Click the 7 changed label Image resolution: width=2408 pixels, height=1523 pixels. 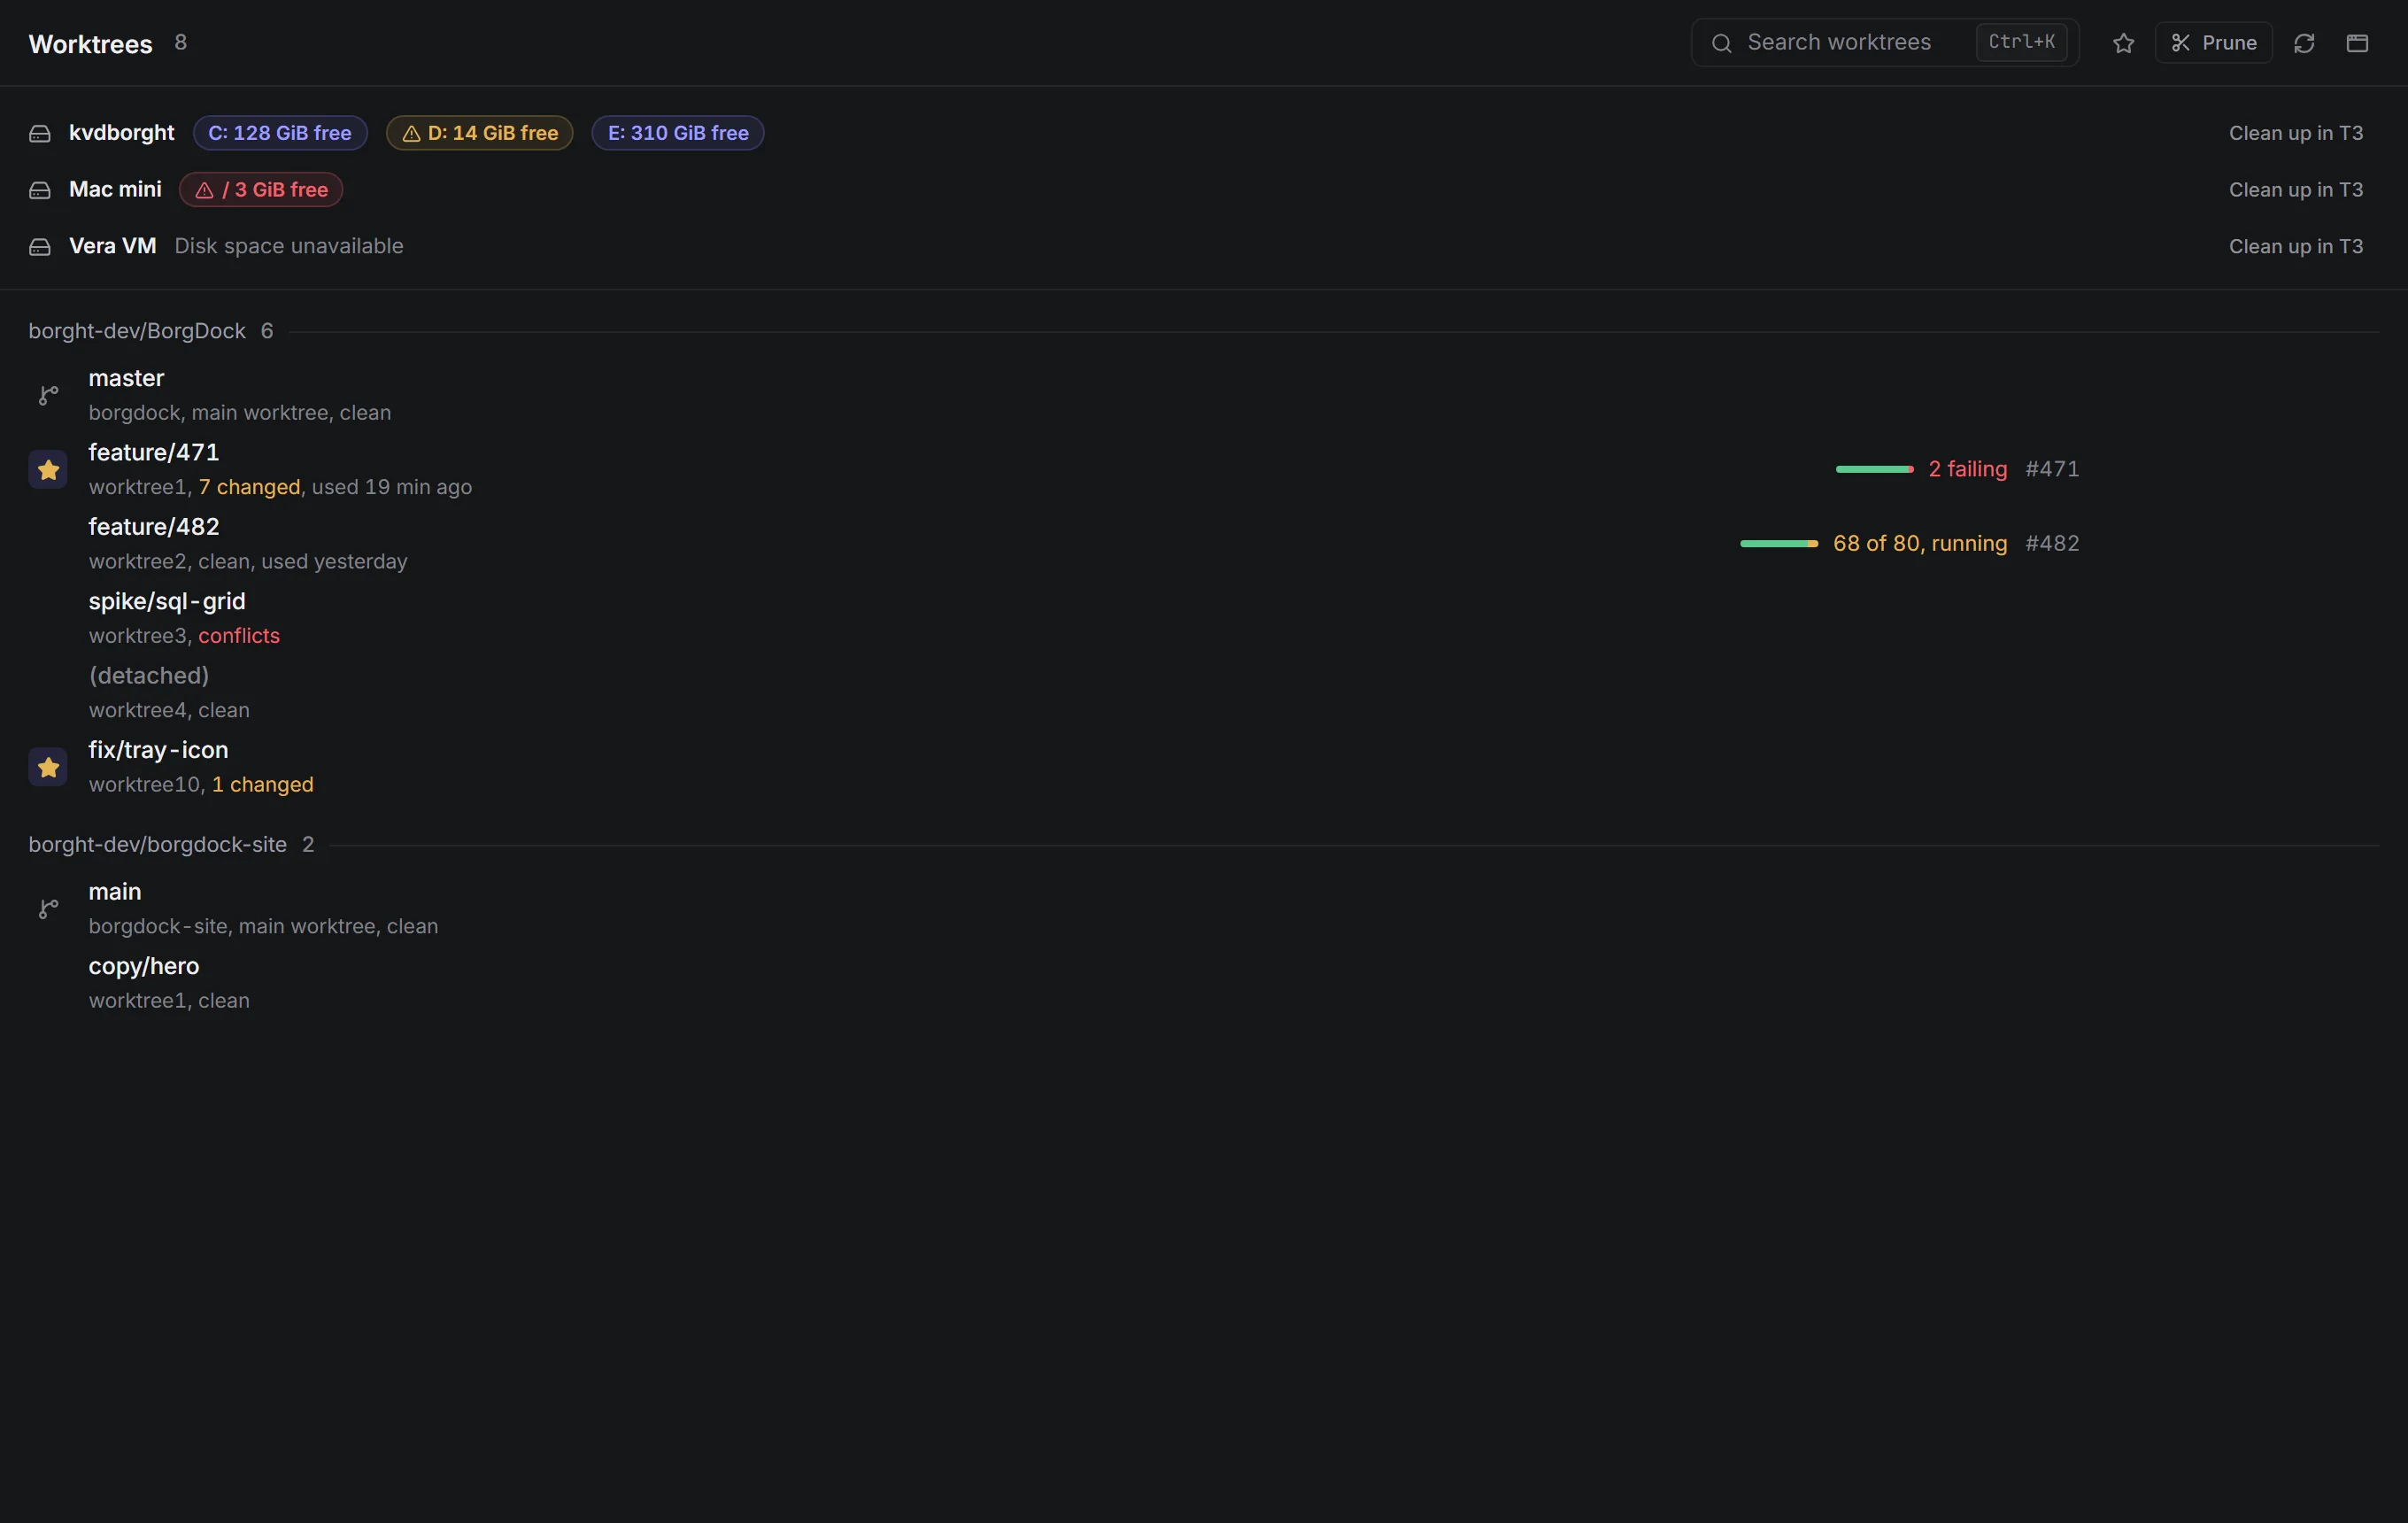click(249, 487)
